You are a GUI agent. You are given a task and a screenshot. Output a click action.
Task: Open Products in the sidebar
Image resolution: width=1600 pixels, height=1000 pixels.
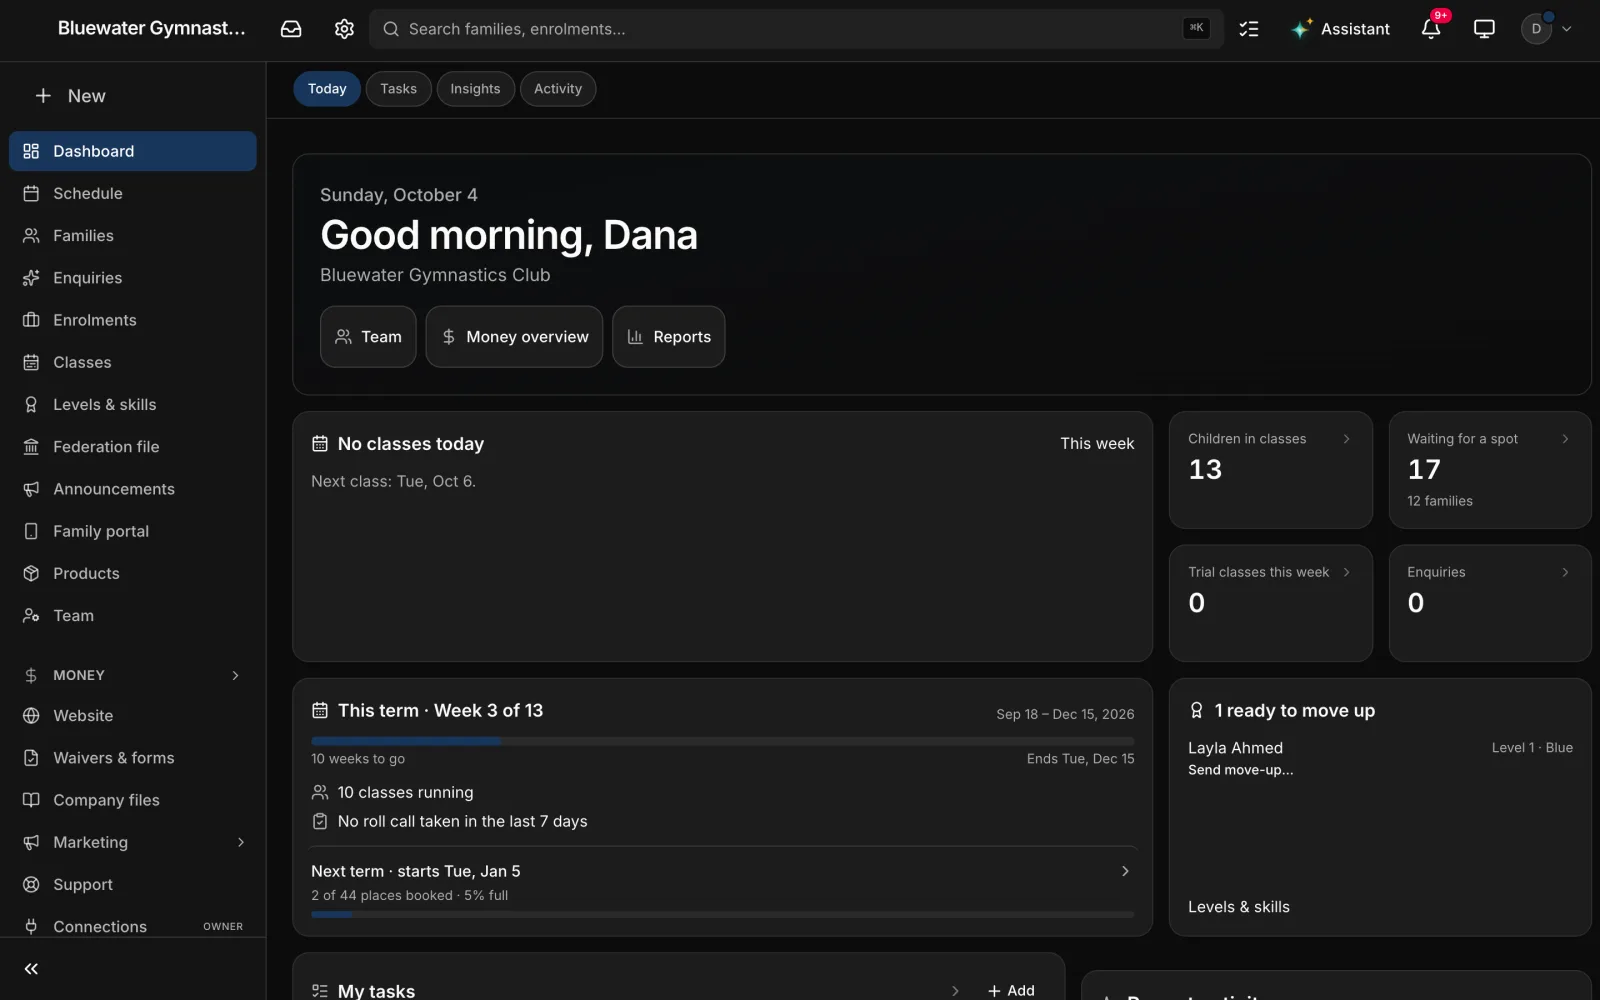[133, 573]
